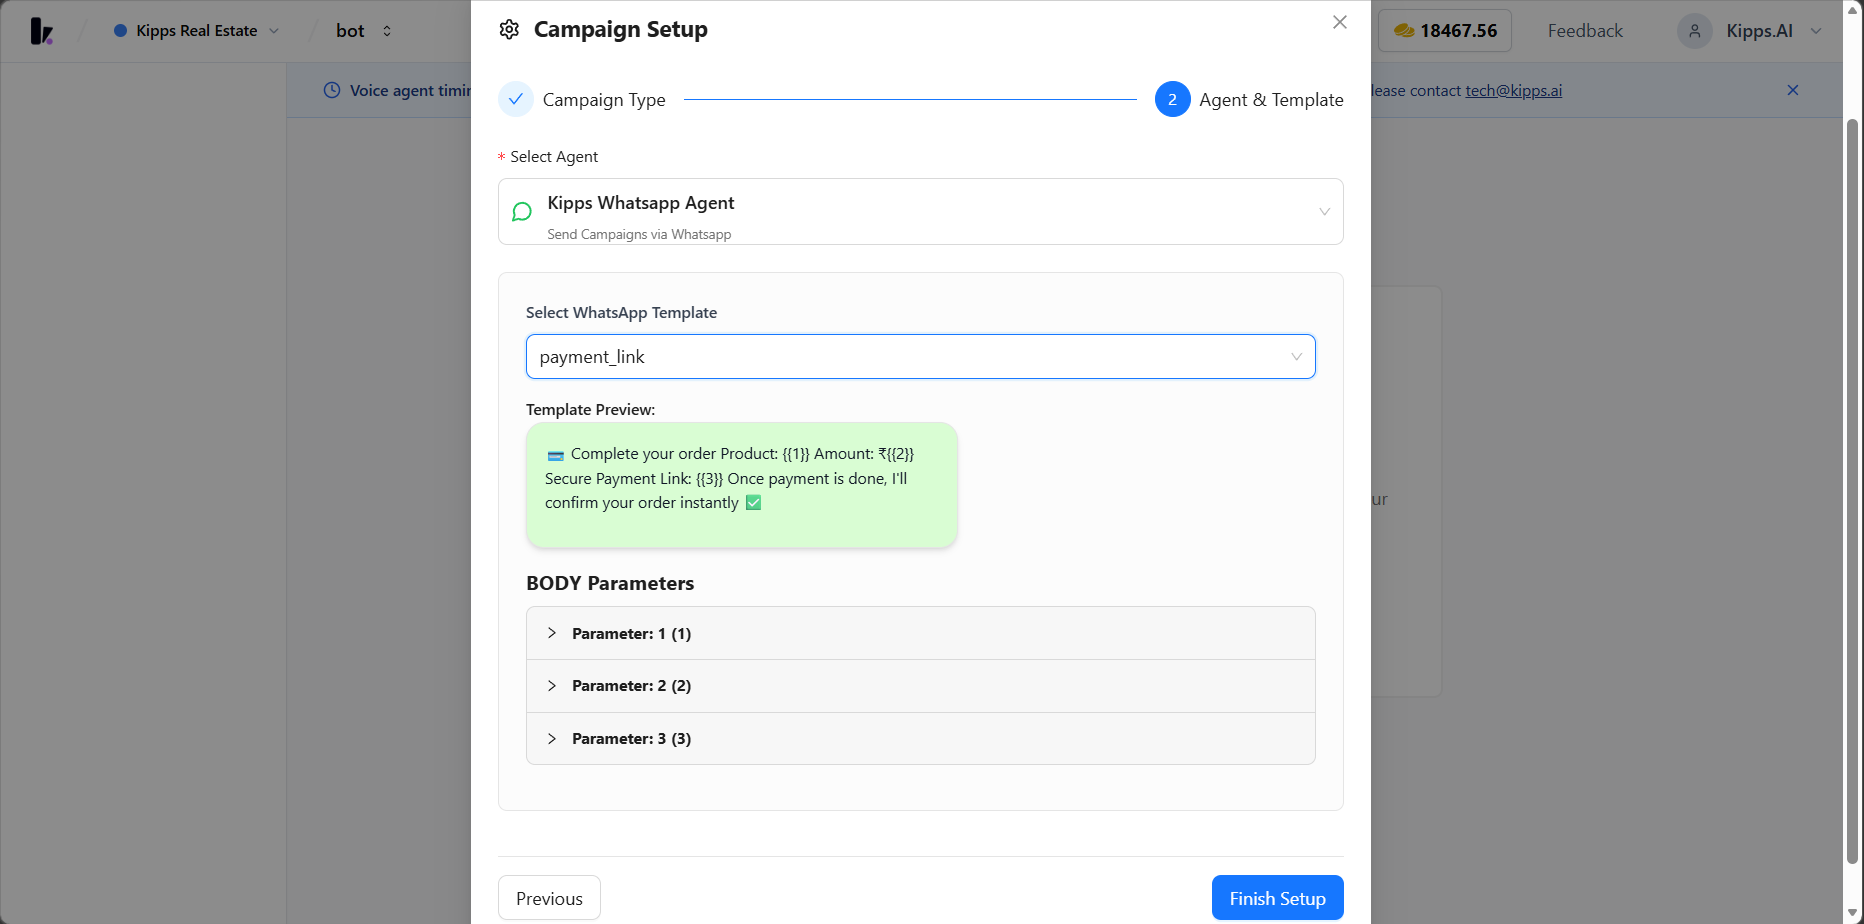Open the Kipps.AI account menu
Image resolution: width=1864 pixels, height=924 pixels.
tap(1750, 31)
